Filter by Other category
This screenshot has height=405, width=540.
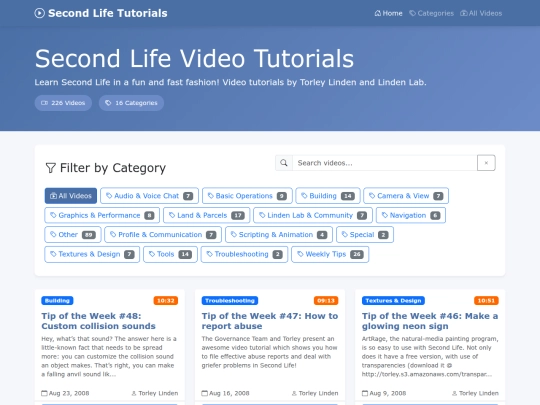pos(73,235)
